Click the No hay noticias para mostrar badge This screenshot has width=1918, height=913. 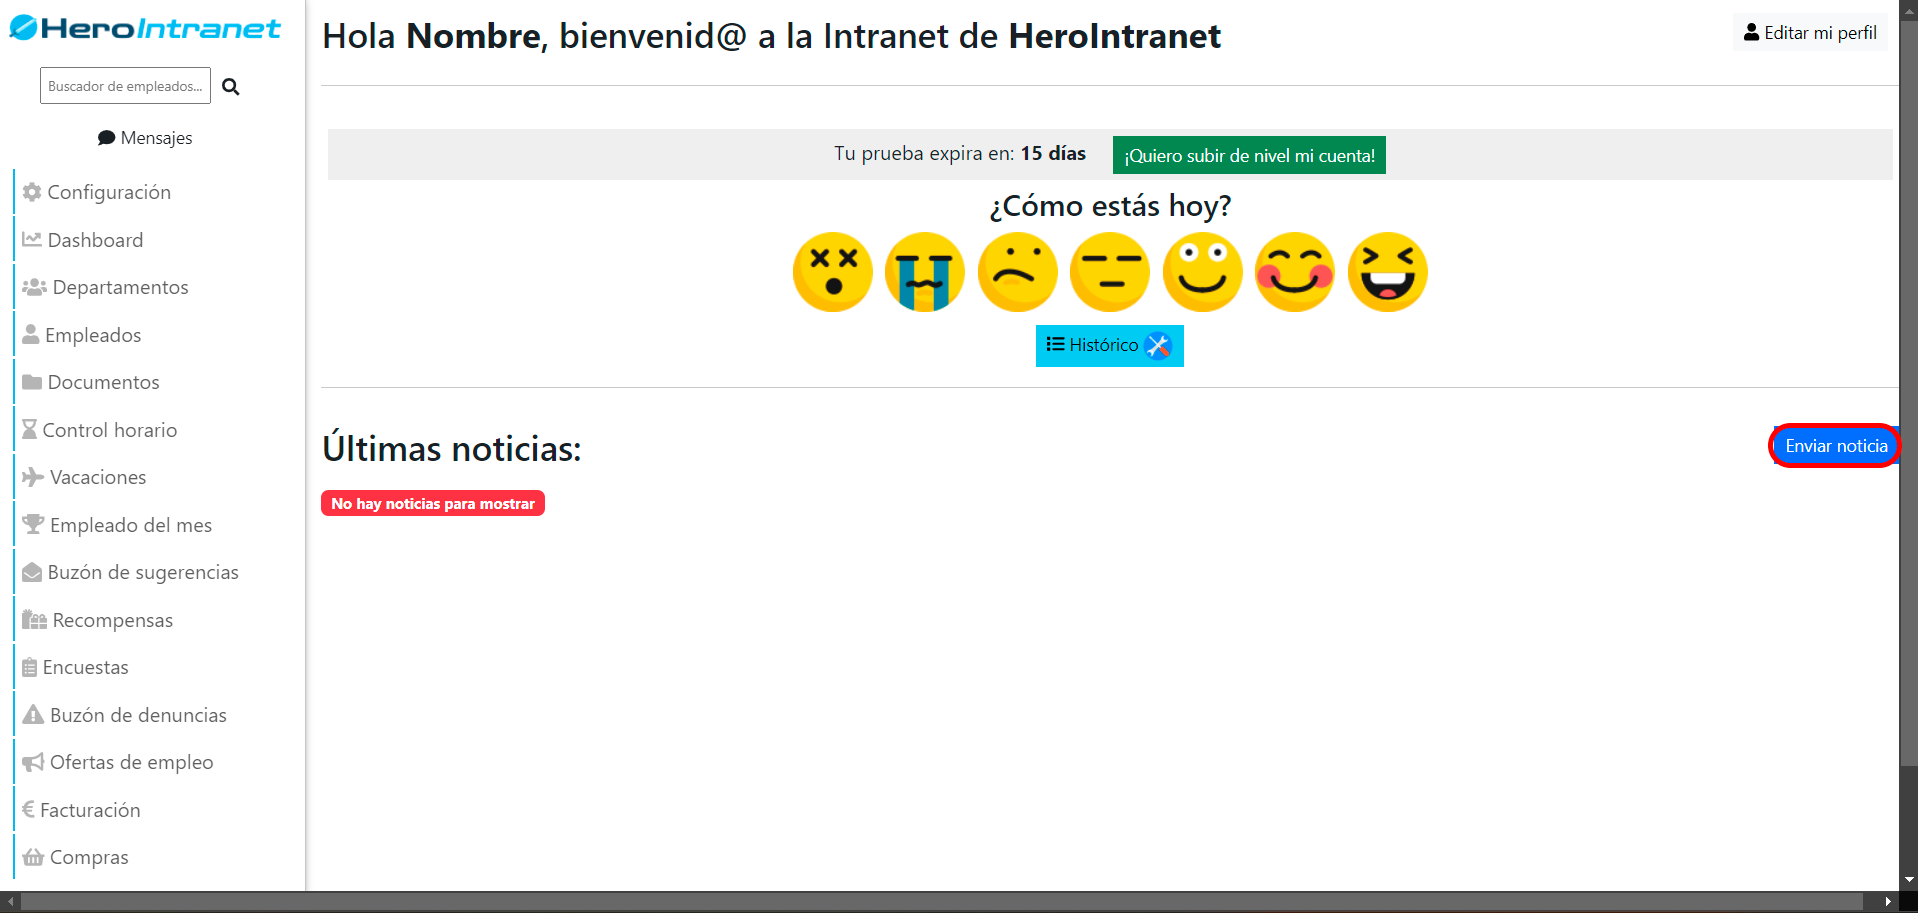tap(433, 503)
